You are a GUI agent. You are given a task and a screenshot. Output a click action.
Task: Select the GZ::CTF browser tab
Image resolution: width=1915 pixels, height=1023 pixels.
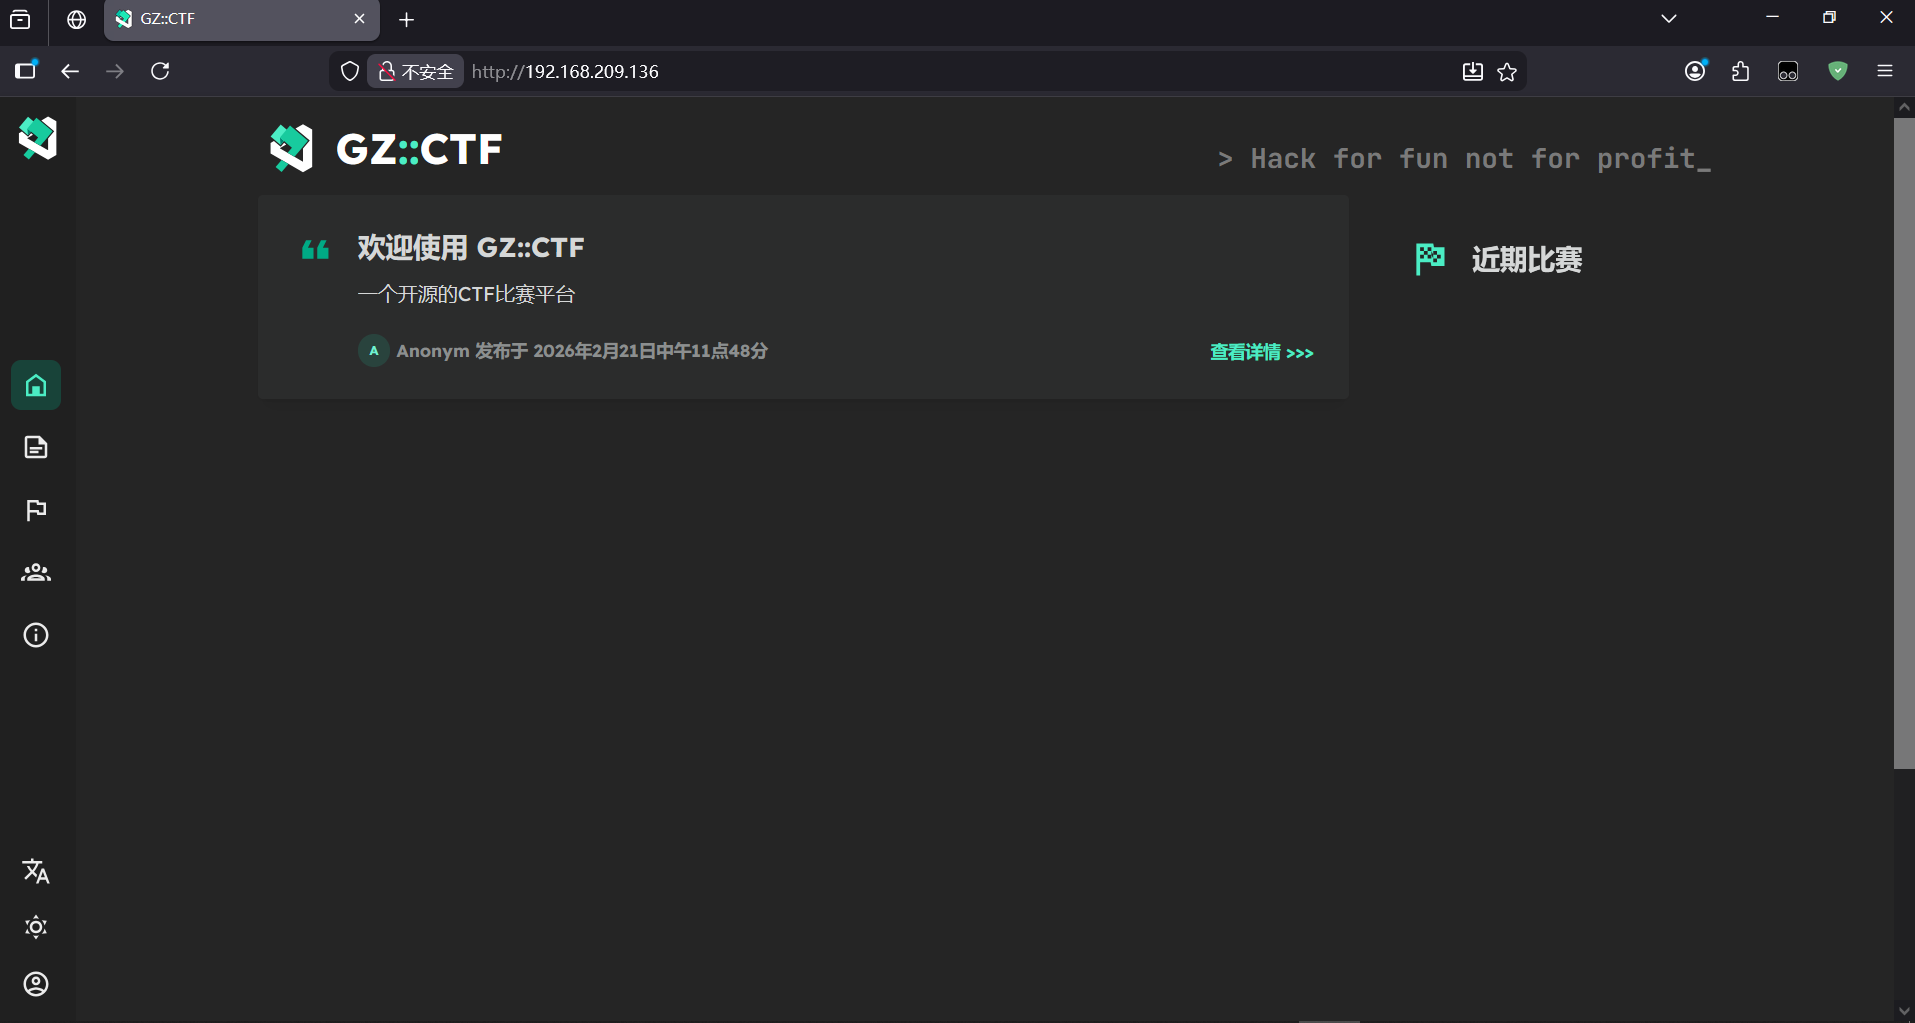[x=230, y=19]
